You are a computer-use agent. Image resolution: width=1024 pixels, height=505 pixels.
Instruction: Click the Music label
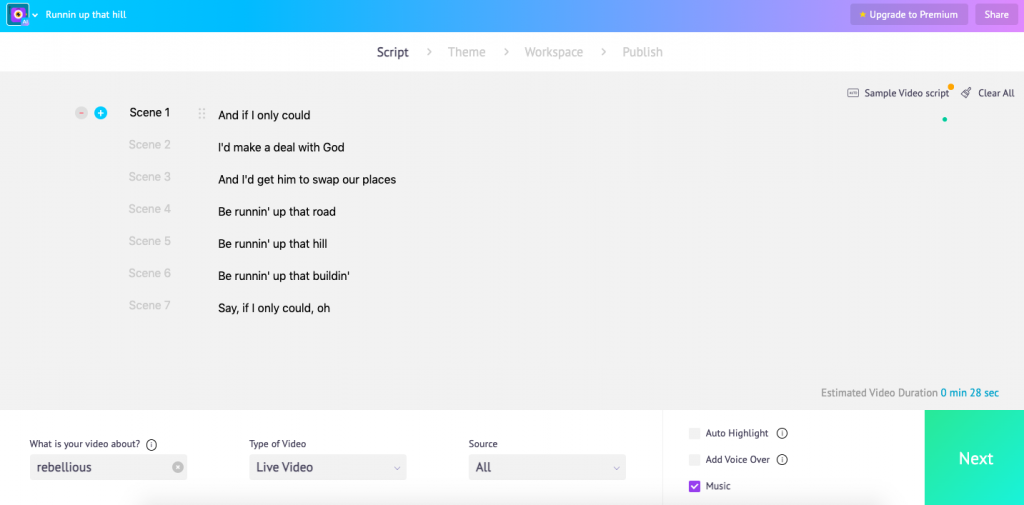[718, 486]
